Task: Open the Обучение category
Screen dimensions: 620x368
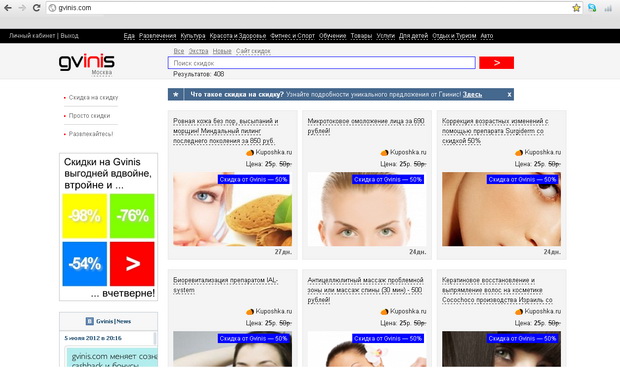Action: (x=333, y=36)
